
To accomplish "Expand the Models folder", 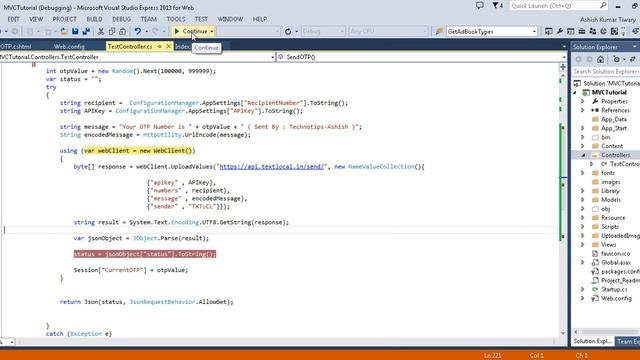I will tap(583, 200).
